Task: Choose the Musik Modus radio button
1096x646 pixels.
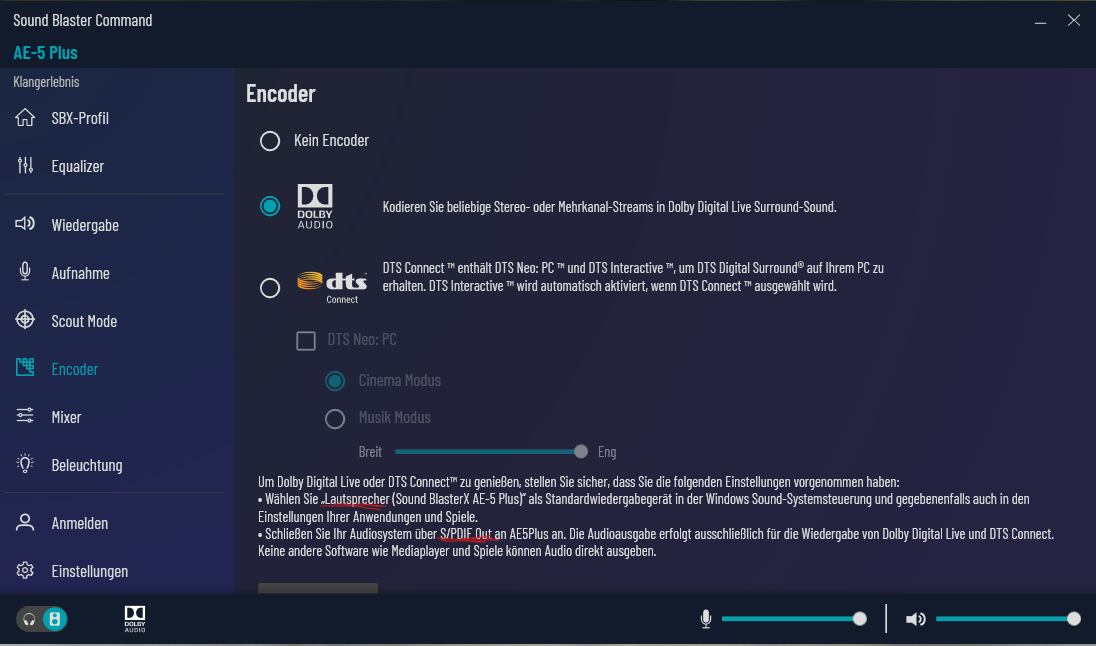Action: (335, 419)
